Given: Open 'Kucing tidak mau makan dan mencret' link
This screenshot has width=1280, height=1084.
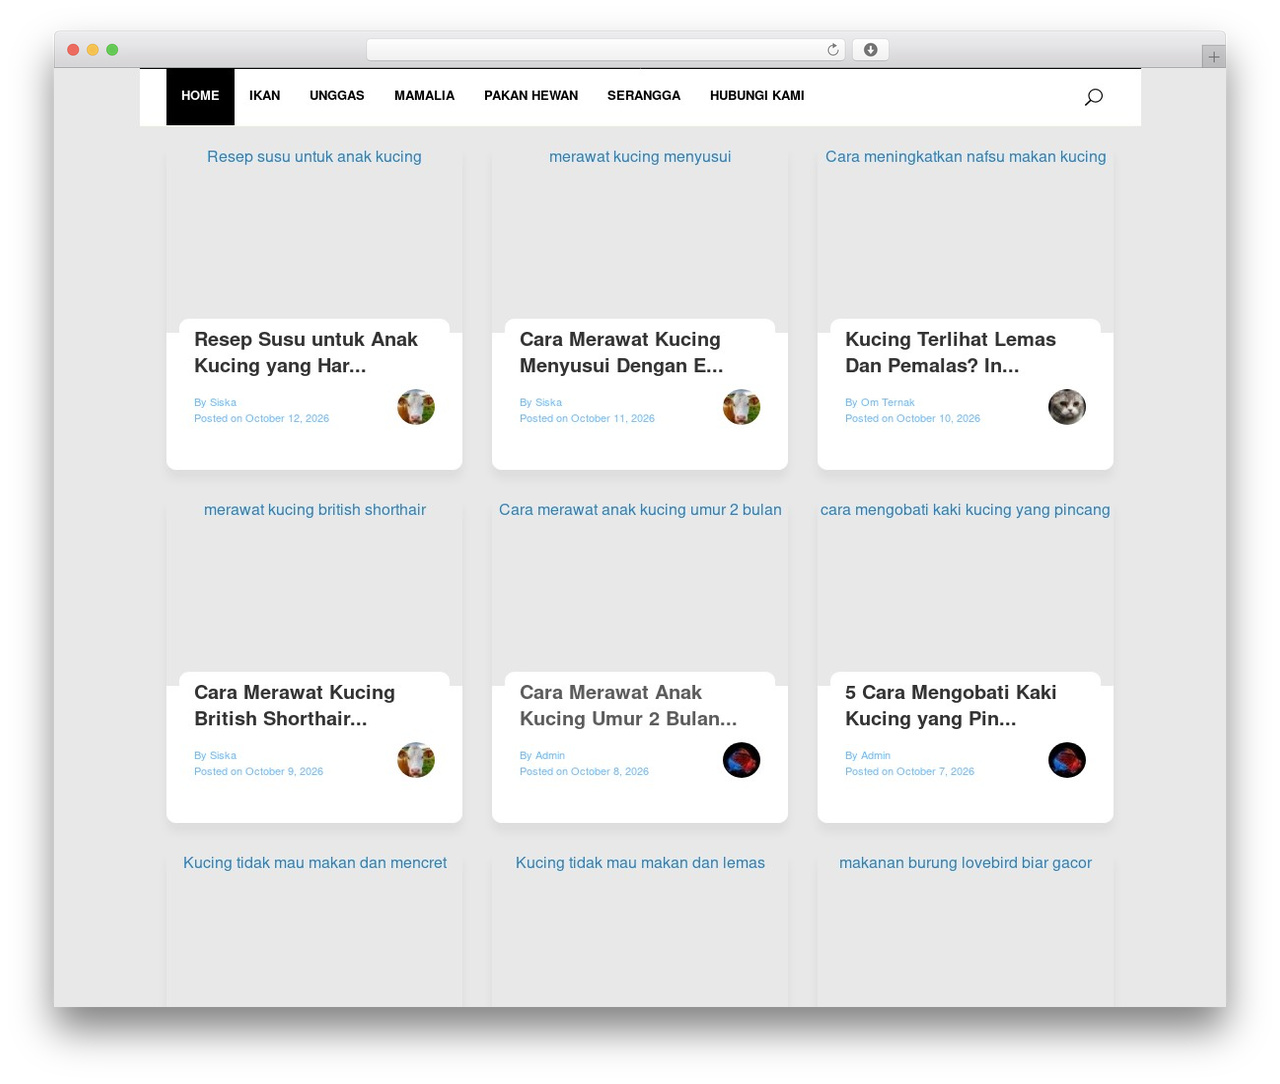Looking at the screenshot, I should click(x=315, y=863).
